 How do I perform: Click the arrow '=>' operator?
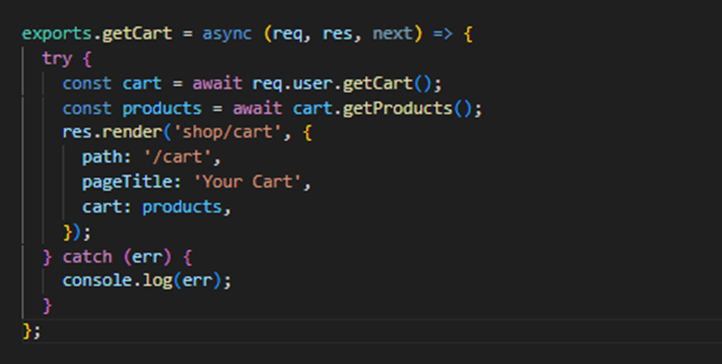point(443,34)
